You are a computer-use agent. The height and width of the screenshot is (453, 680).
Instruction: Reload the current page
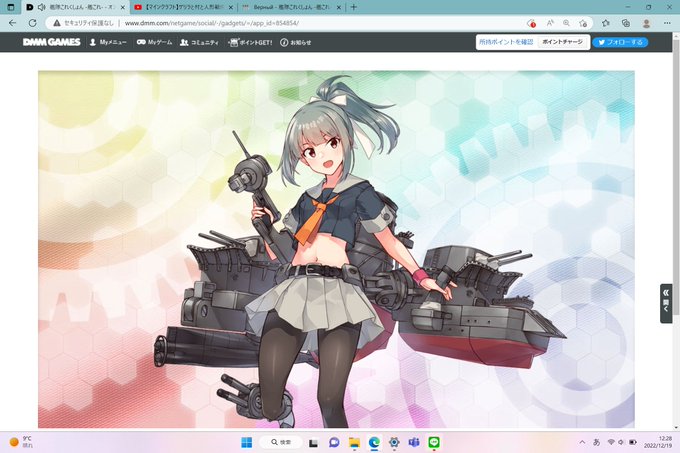click(33, 23)
